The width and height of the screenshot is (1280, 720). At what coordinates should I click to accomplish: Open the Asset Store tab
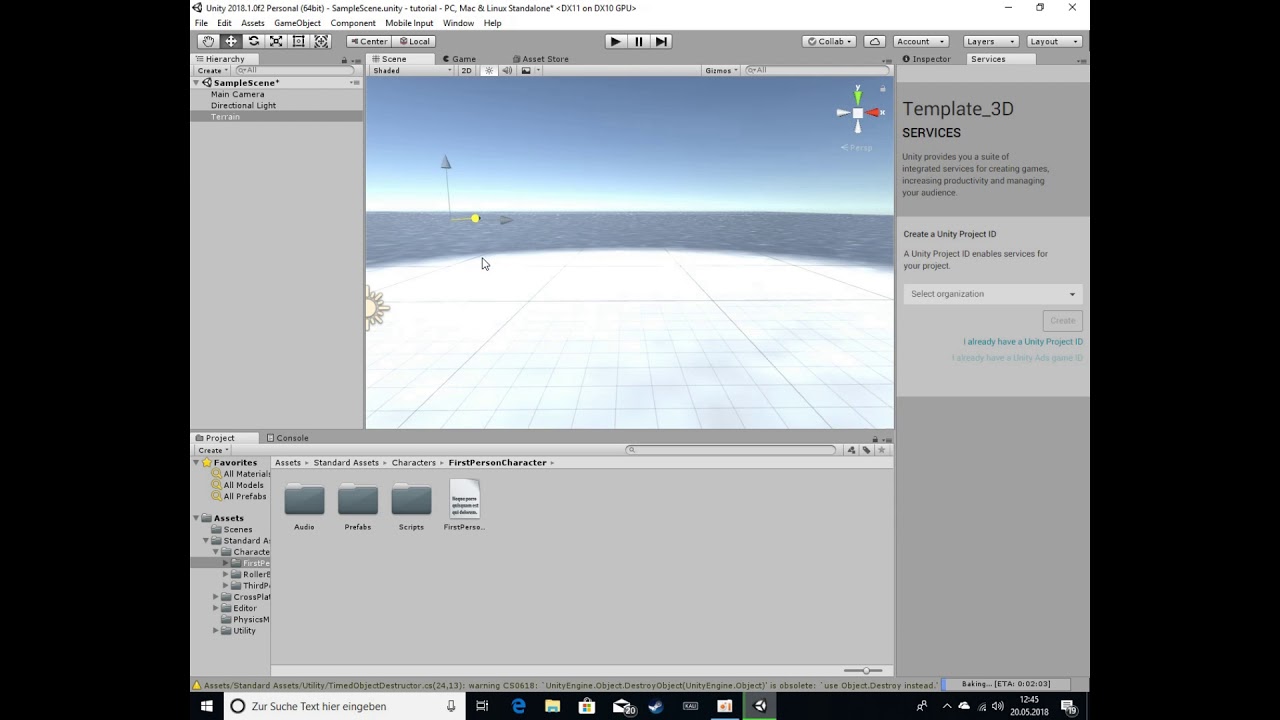(x=540, y=59)
